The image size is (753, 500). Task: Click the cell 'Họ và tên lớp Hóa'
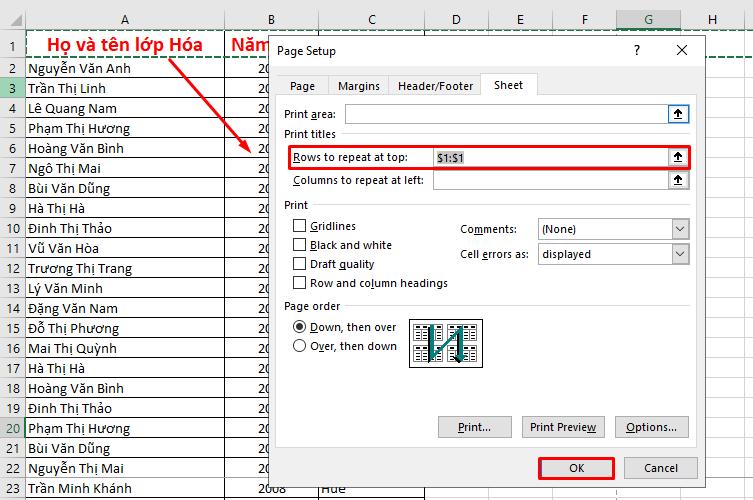[125, 45]
